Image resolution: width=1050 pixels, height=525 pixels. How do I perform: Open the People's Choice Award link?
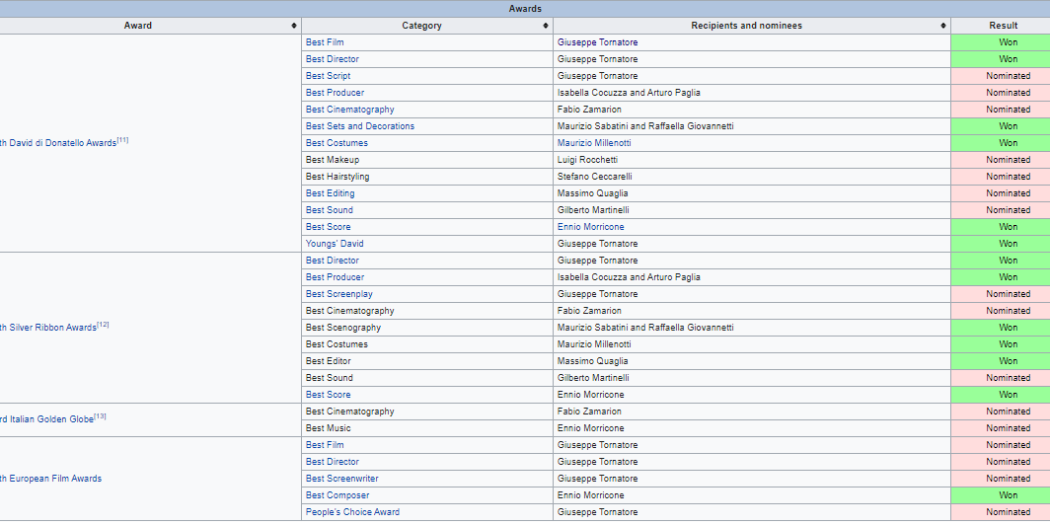[353, 512]
